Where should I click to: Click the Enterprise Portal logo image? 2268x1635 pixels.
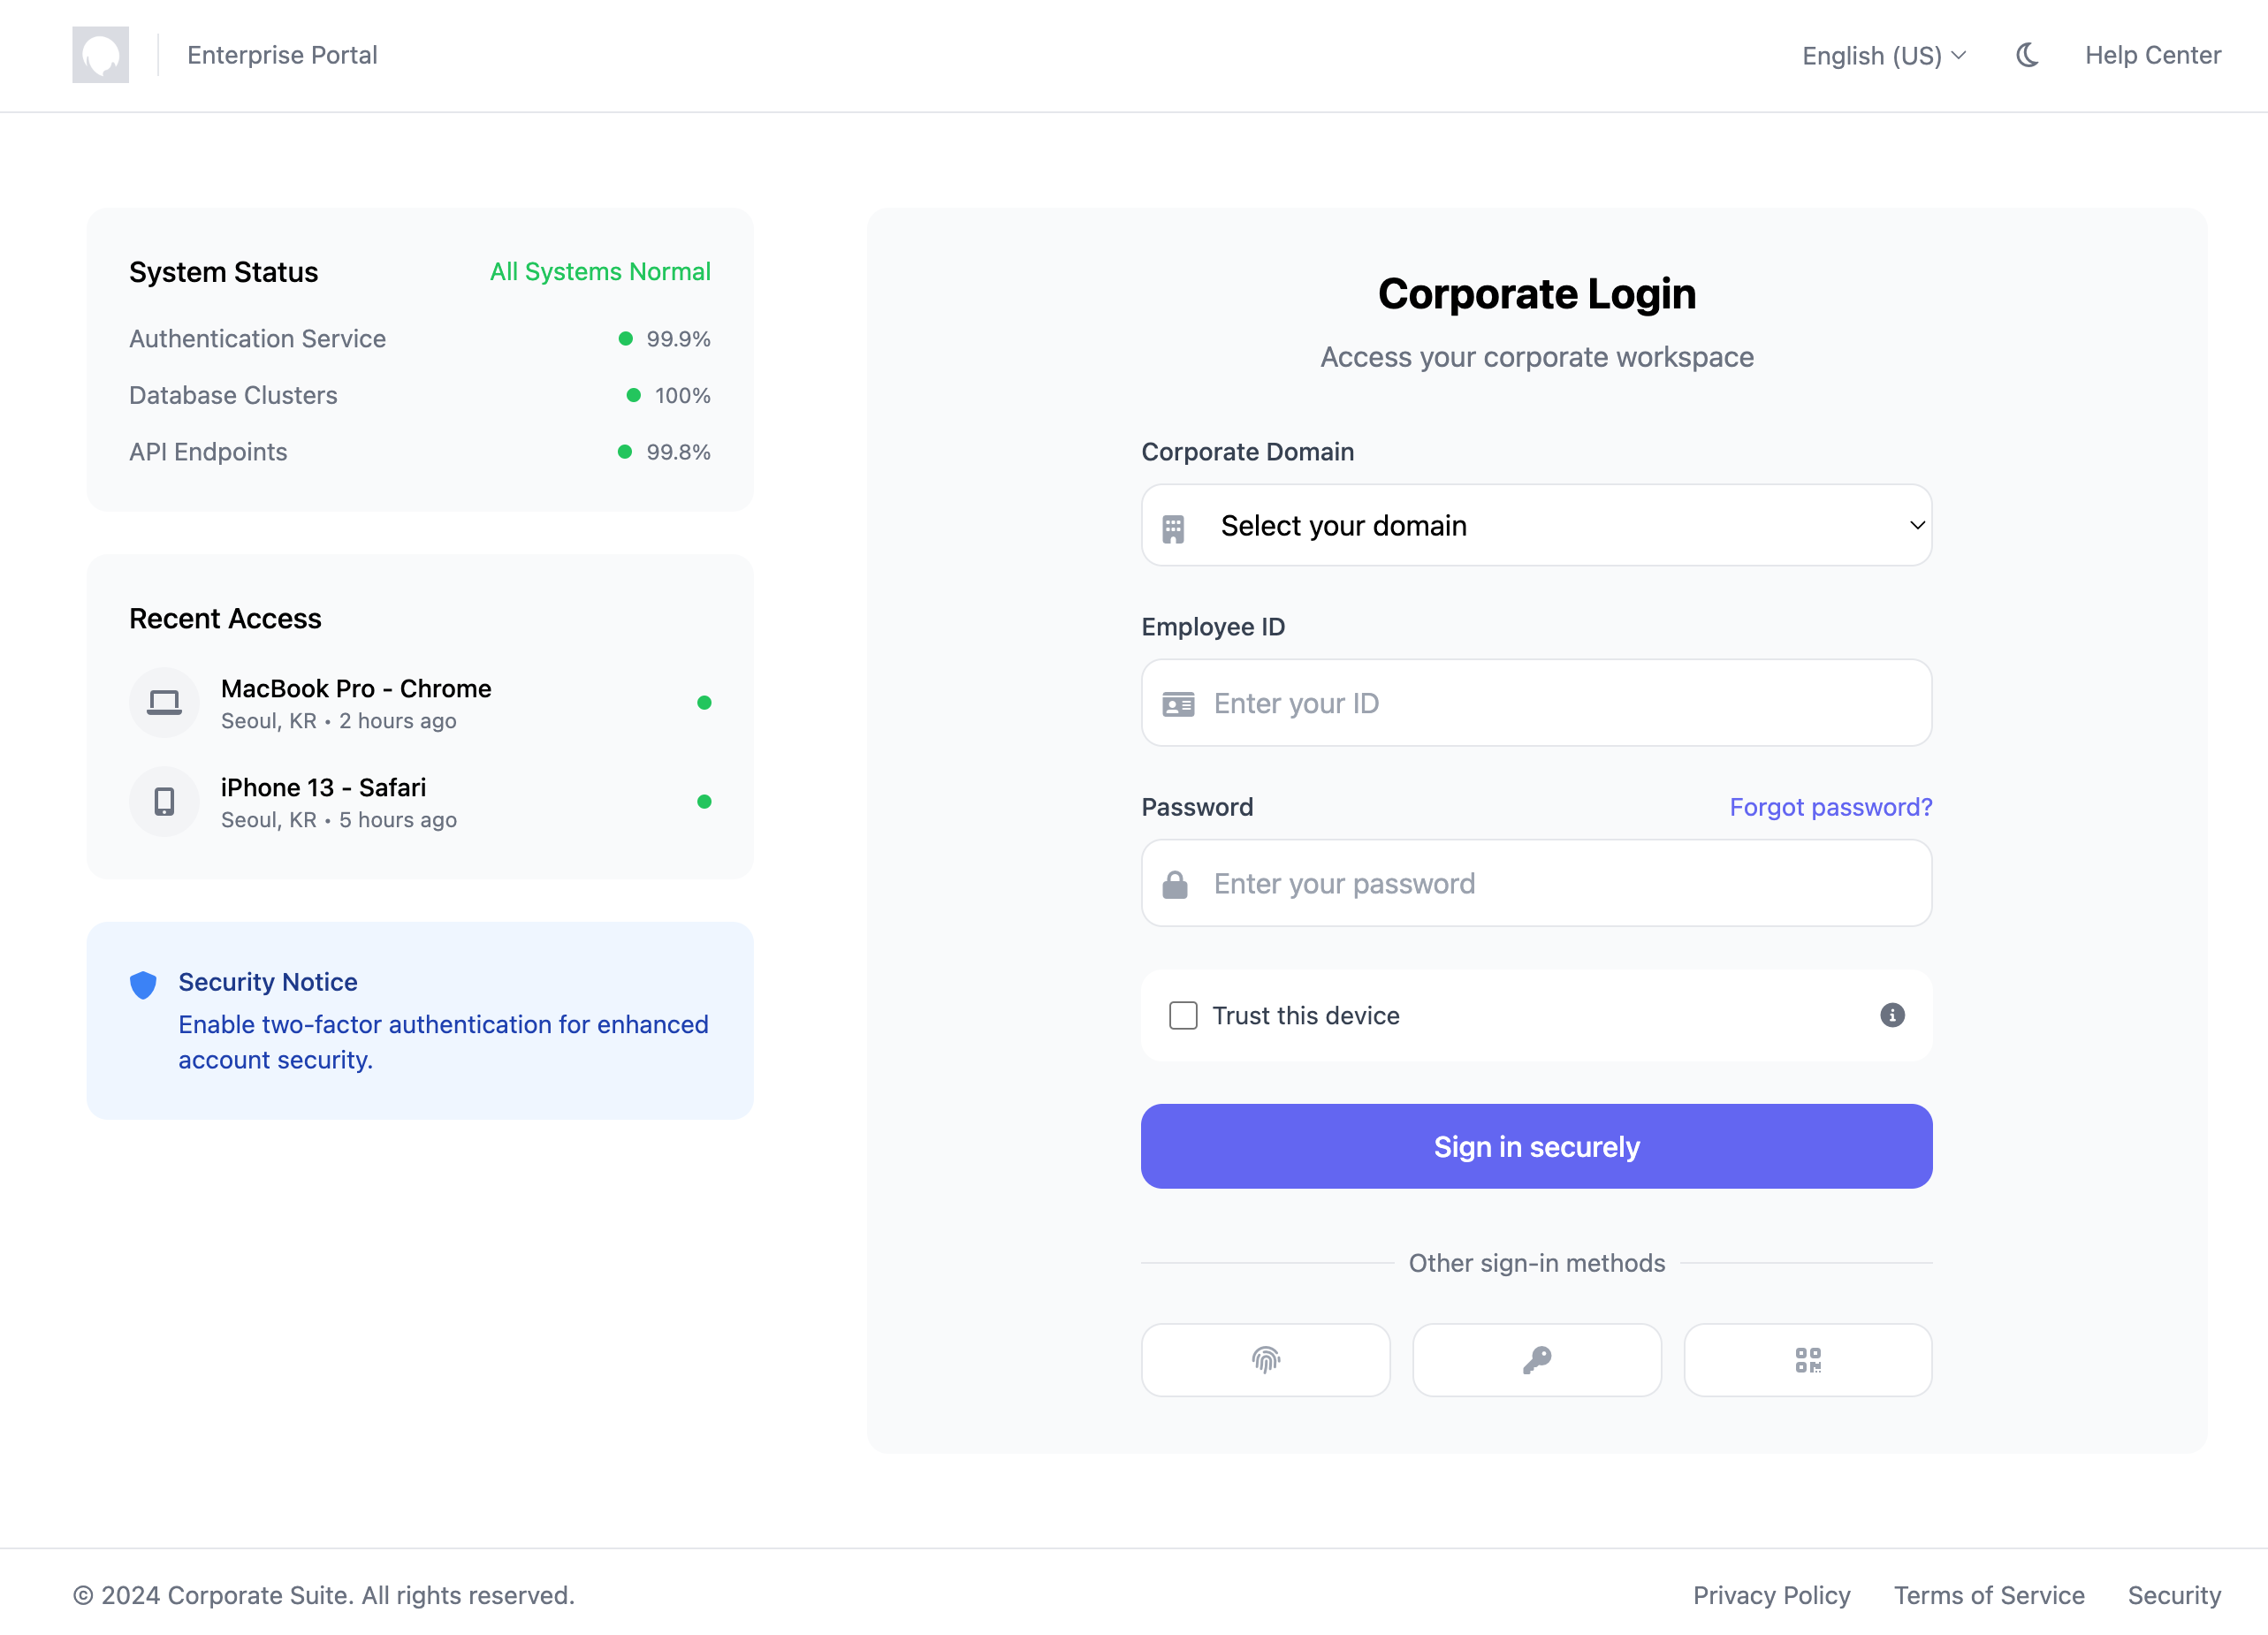coord(100,55)
